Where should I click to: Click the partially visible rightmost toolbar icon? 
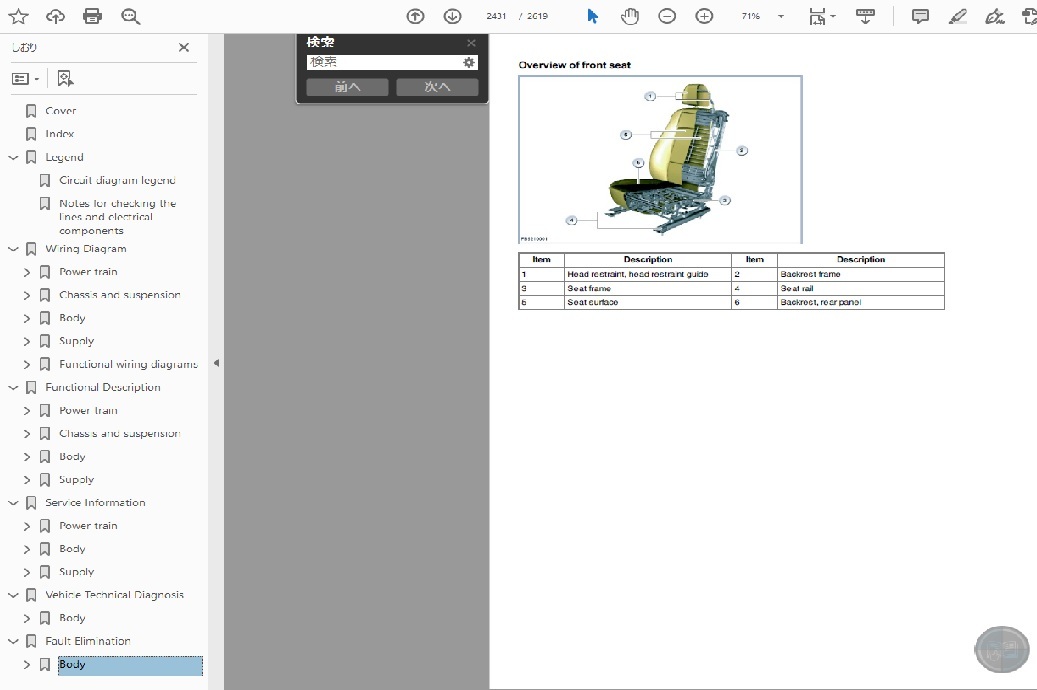coord(1029,16)
